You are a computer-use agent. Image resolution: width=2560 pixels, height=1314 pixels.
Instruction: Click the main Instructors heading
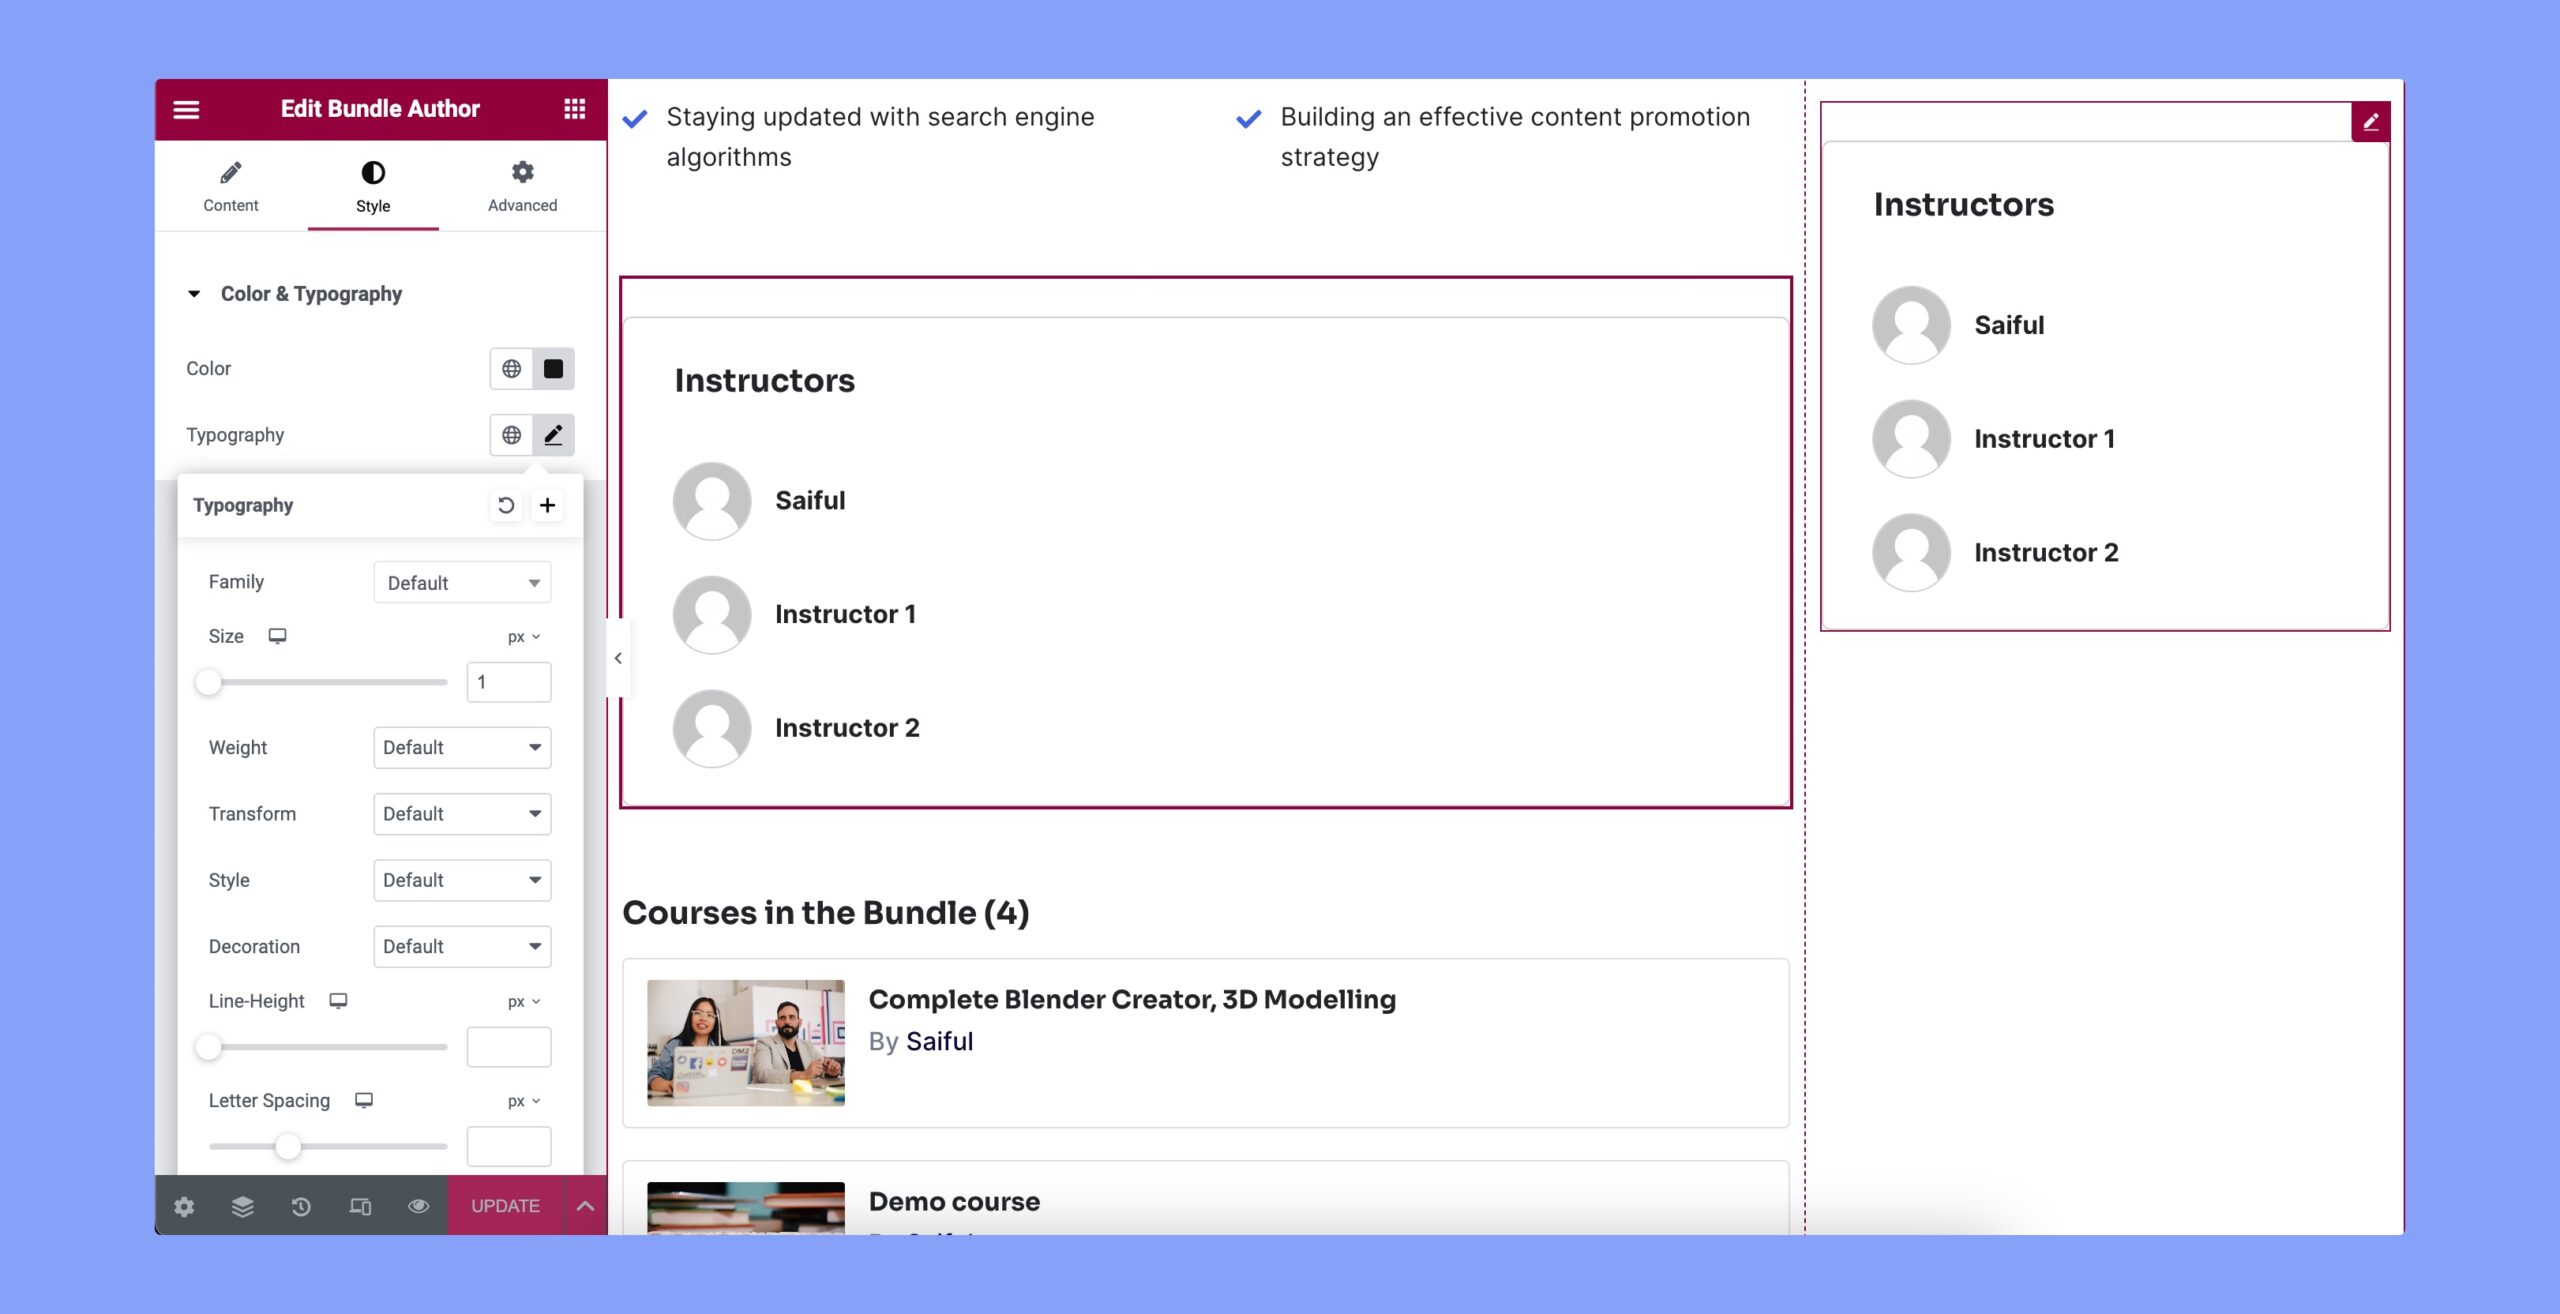764,381
